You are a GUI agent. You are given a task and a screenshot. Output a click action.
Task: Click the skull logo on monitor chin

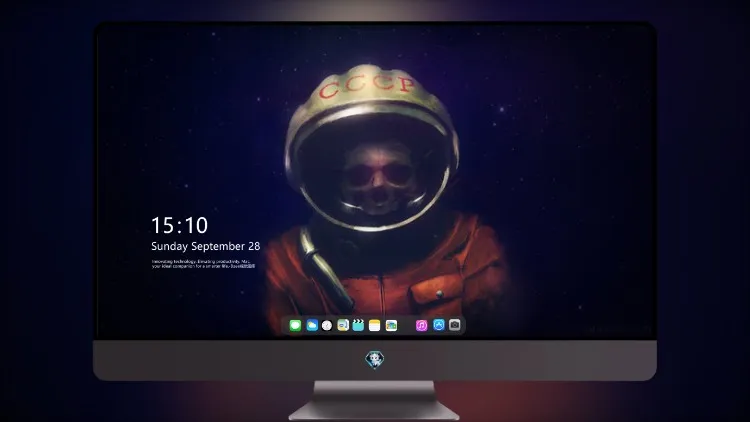pyautogui.click(x=375, y=360)
